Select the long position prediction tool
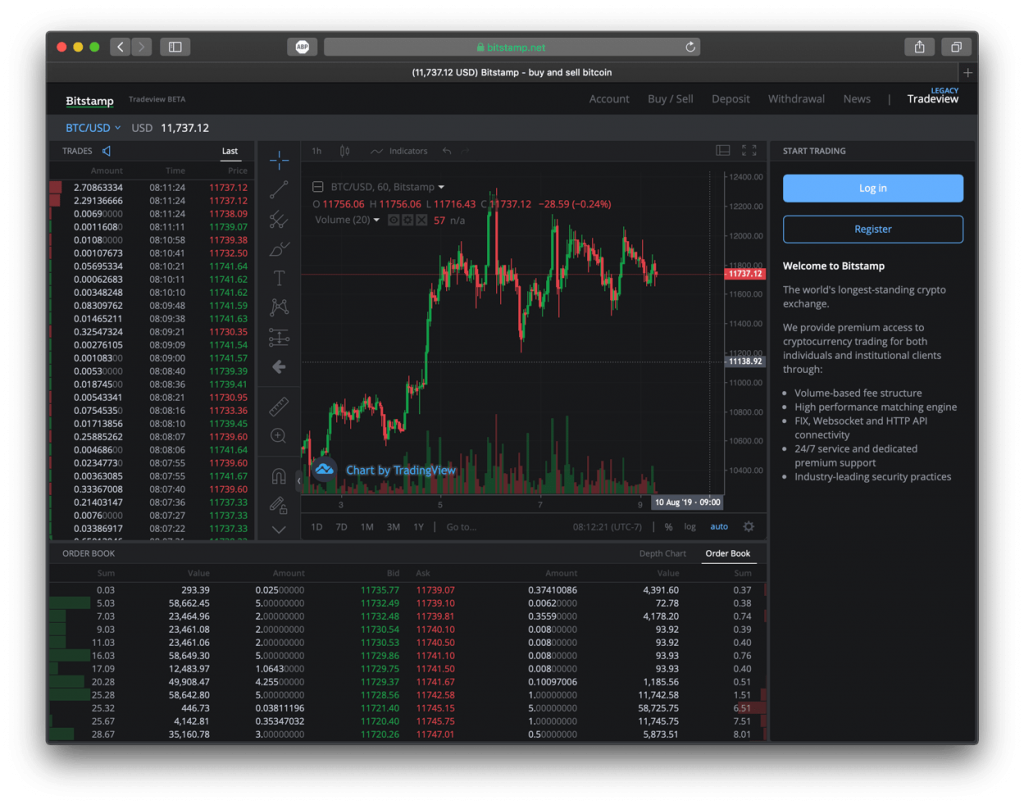Image resolution: width=1024 pixels, height=805 pixels. [279, 338]
